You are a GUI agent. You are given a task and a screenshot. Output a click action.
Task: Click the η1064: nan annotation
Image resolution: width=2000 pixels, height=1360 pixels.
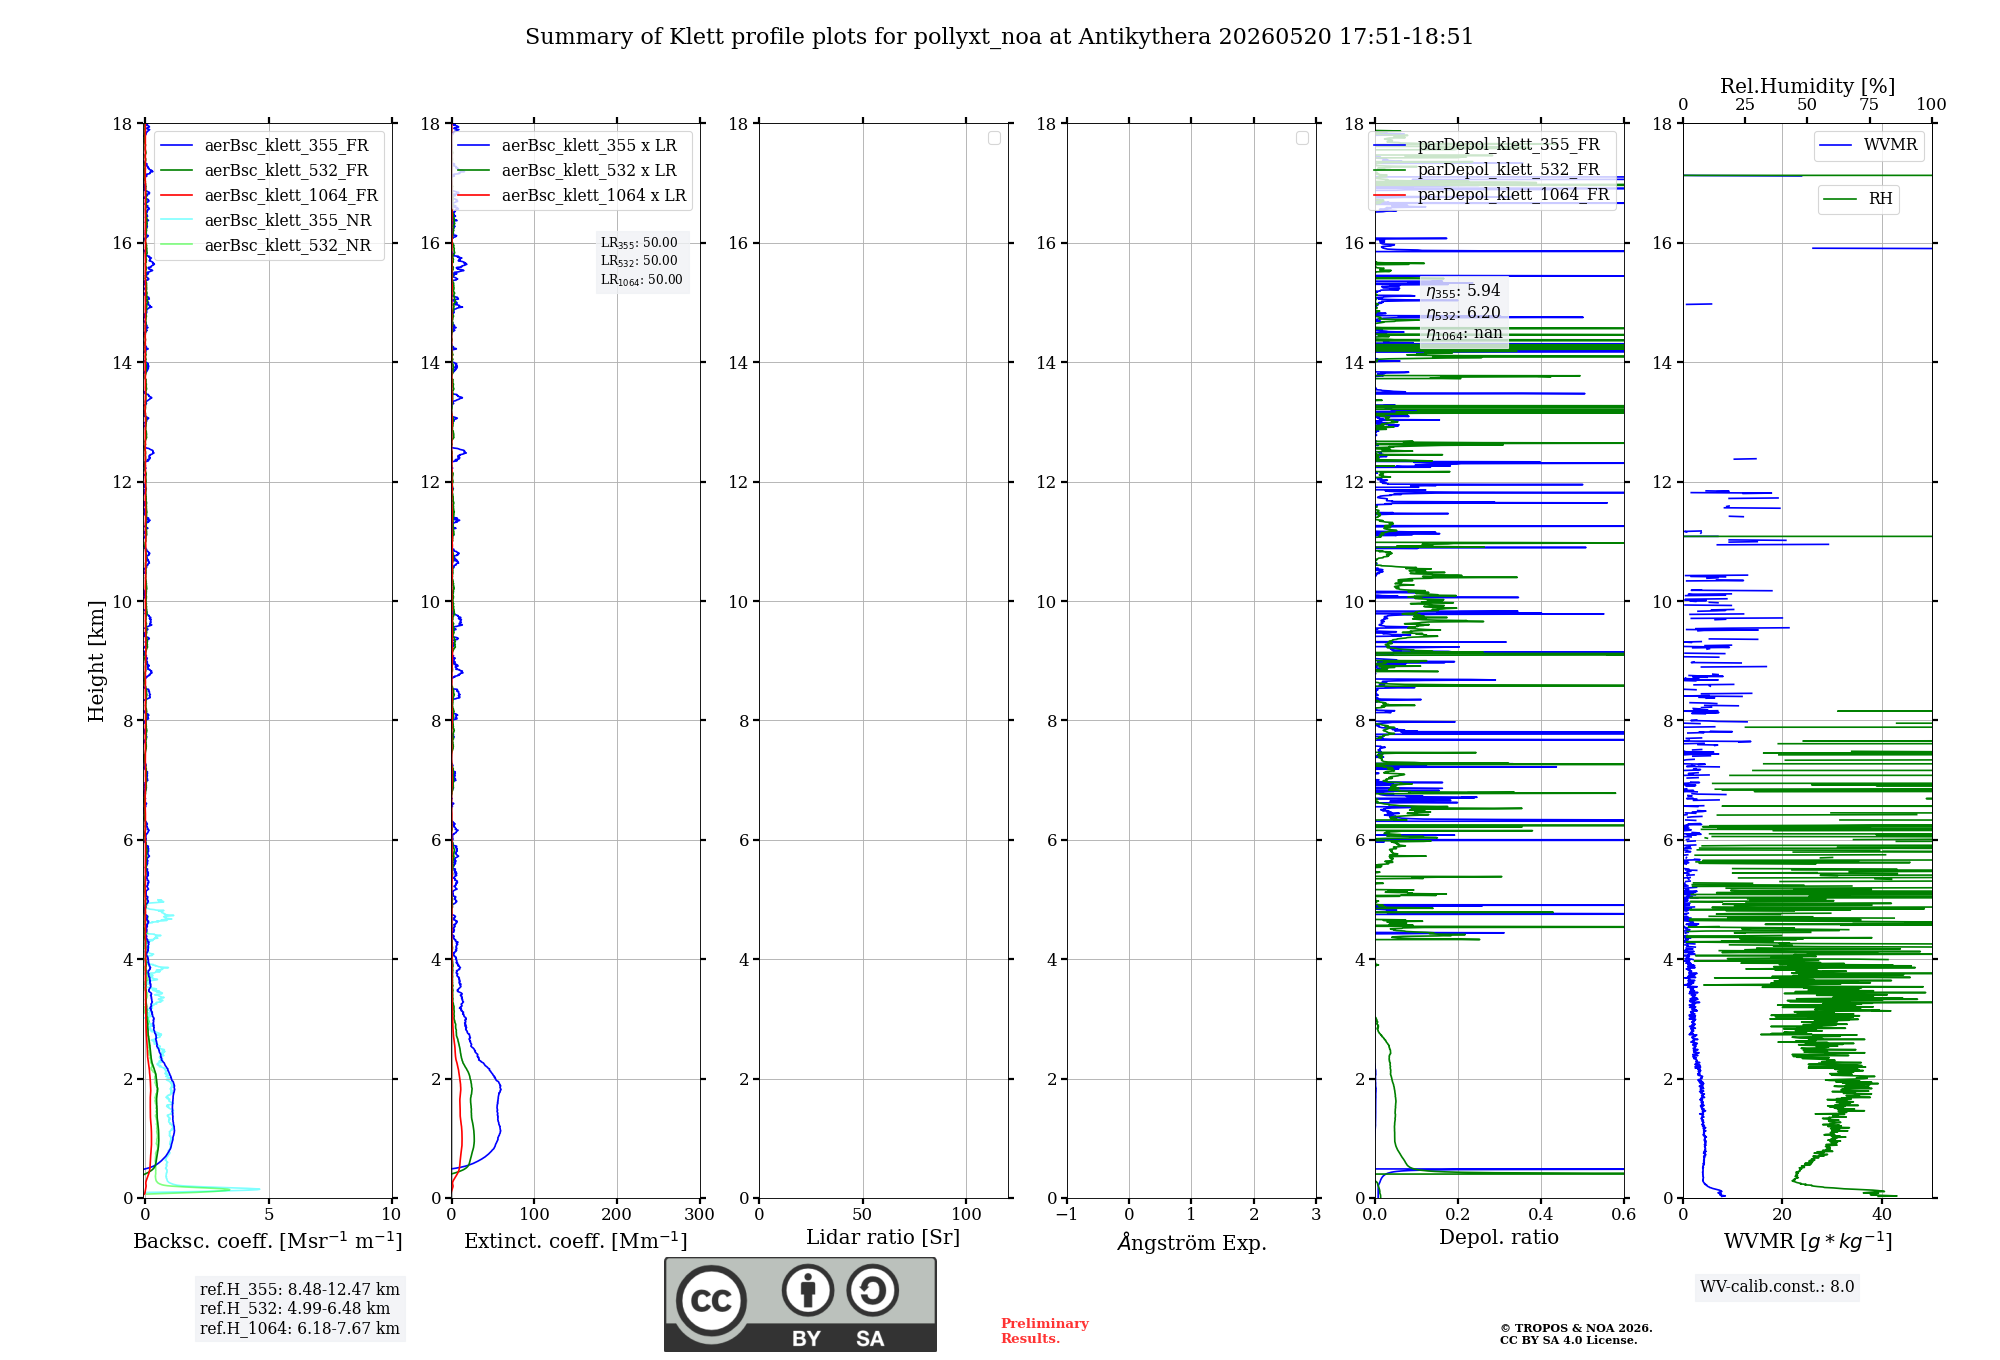[1464, 334]
